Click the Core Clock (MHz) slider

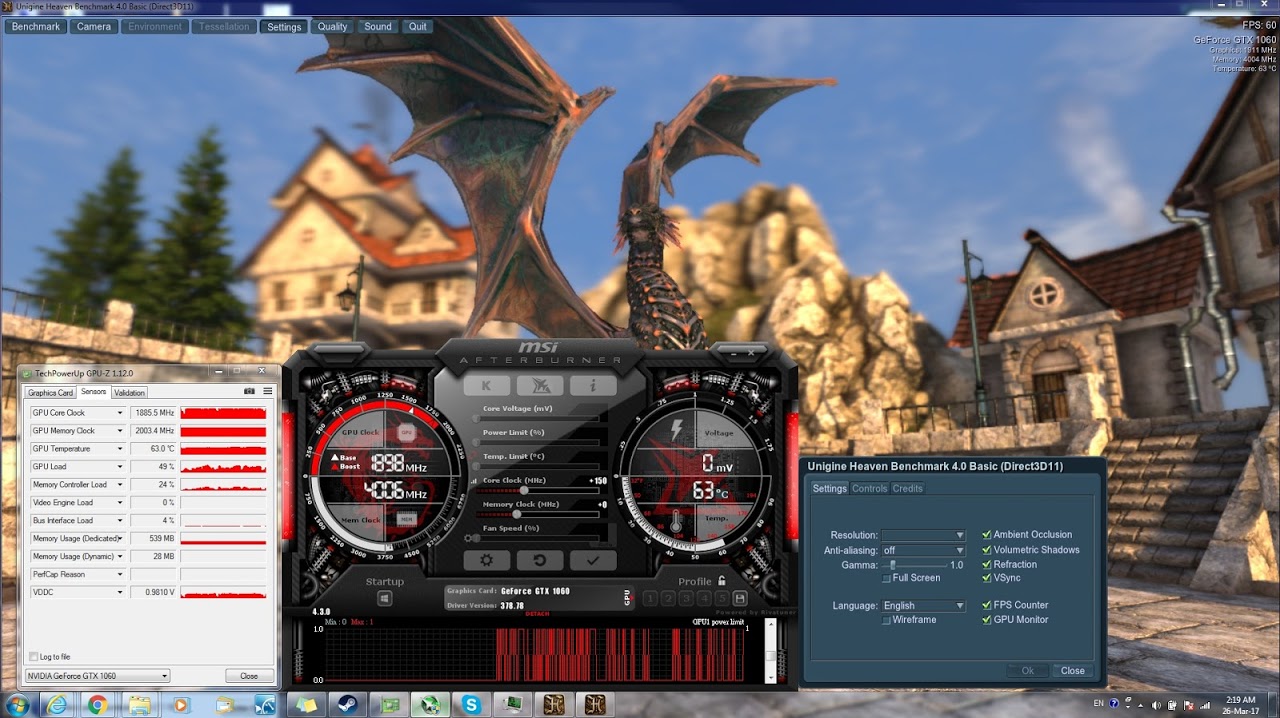[x=540, y=491]
